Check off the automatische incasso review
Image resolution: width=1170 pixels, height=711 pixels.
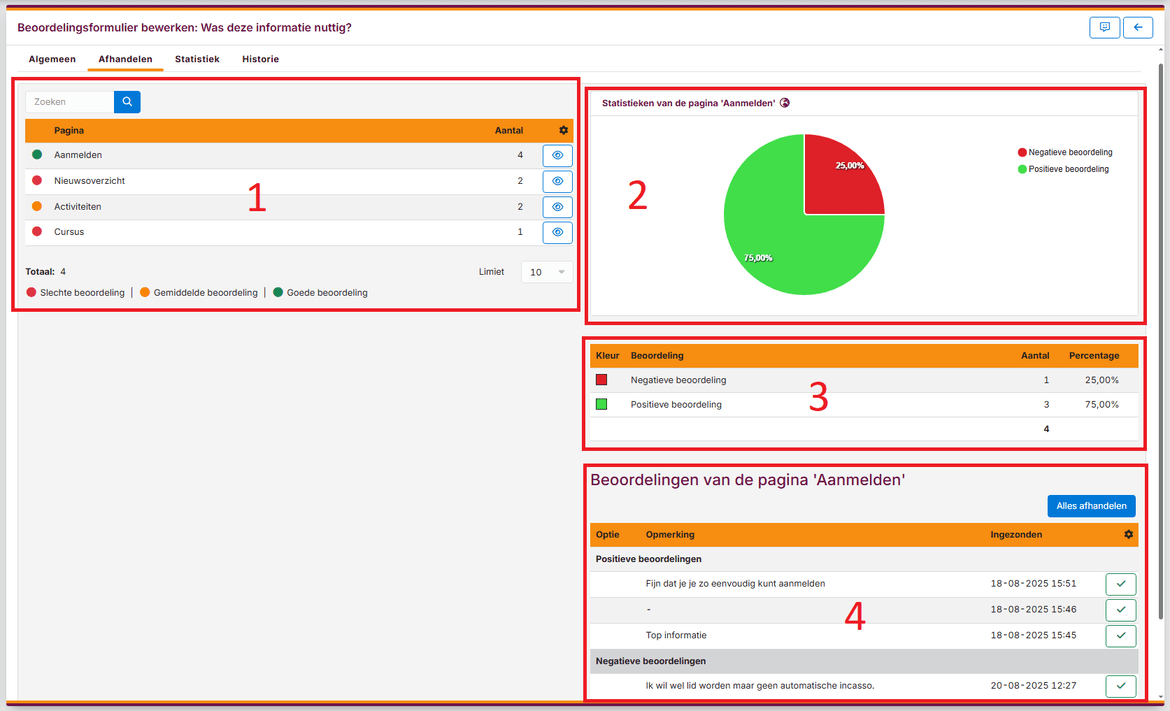coord(1120,686)
